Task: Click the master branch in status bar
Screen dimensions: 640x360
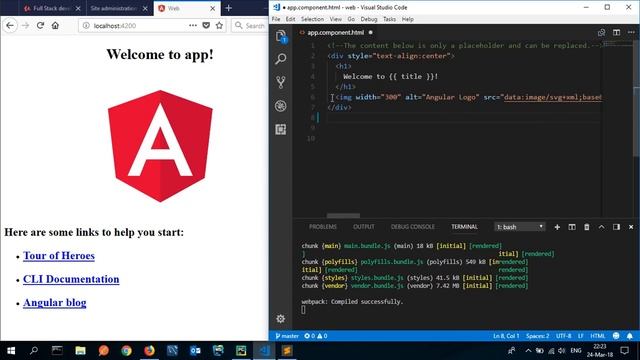Action: coord(287,336)
